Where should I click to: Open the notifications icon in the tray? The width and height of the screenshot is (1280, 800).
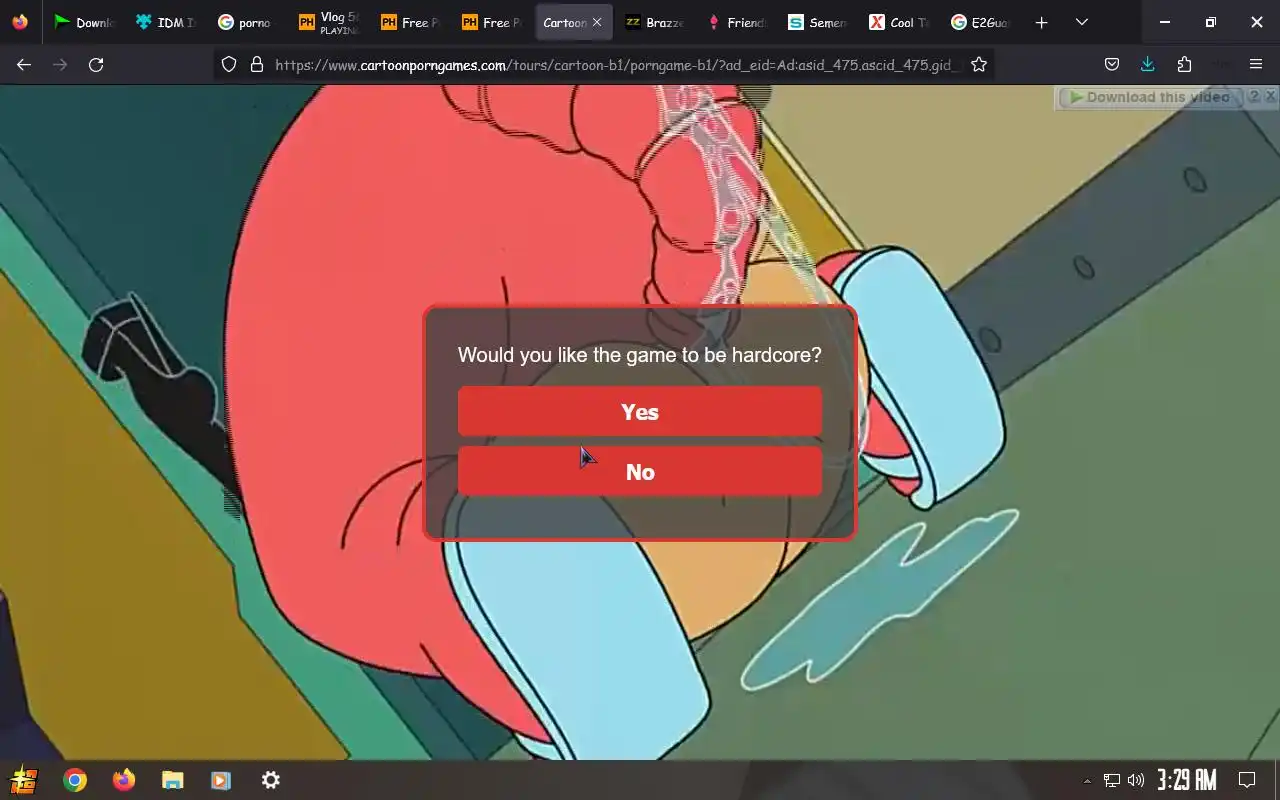tap(1247, 780)
